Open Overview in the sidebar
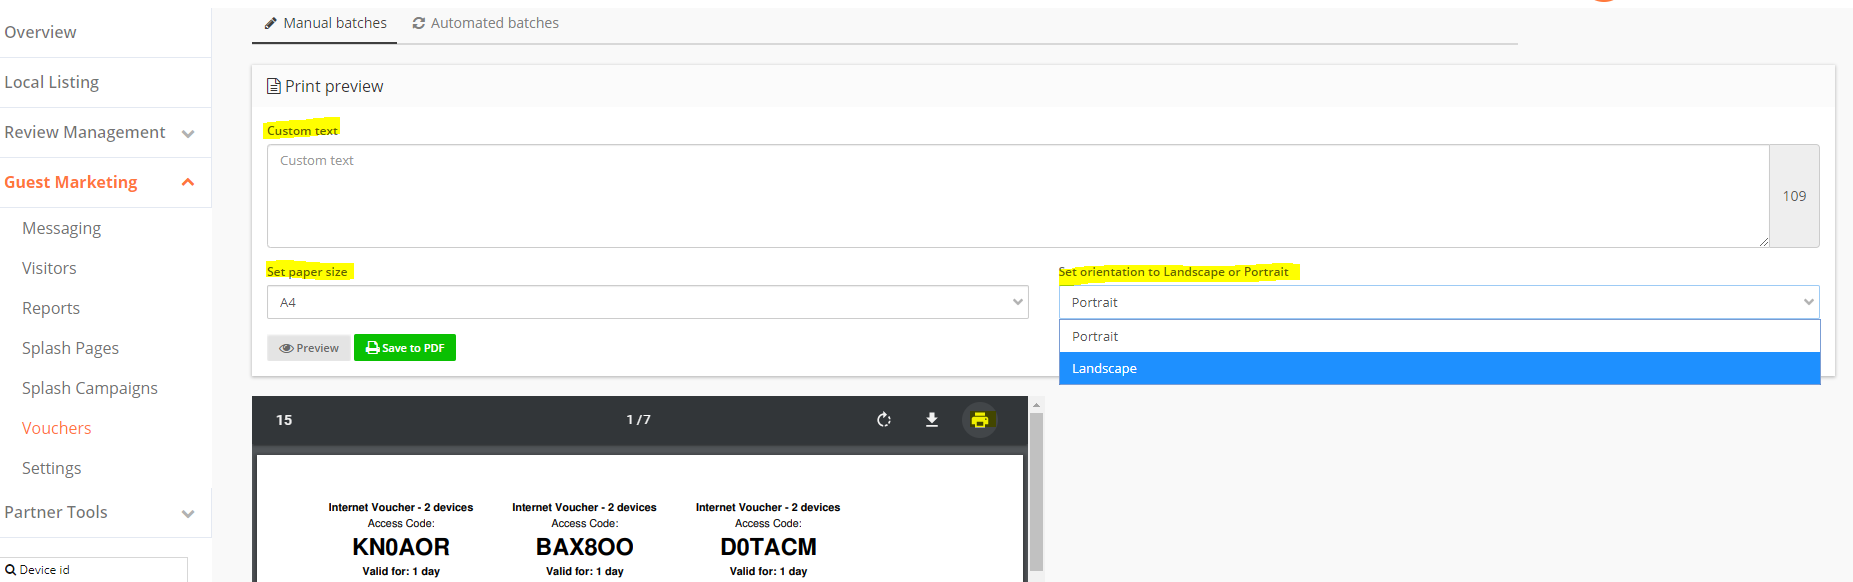The image size is (1853, 582). click(40, 32)
